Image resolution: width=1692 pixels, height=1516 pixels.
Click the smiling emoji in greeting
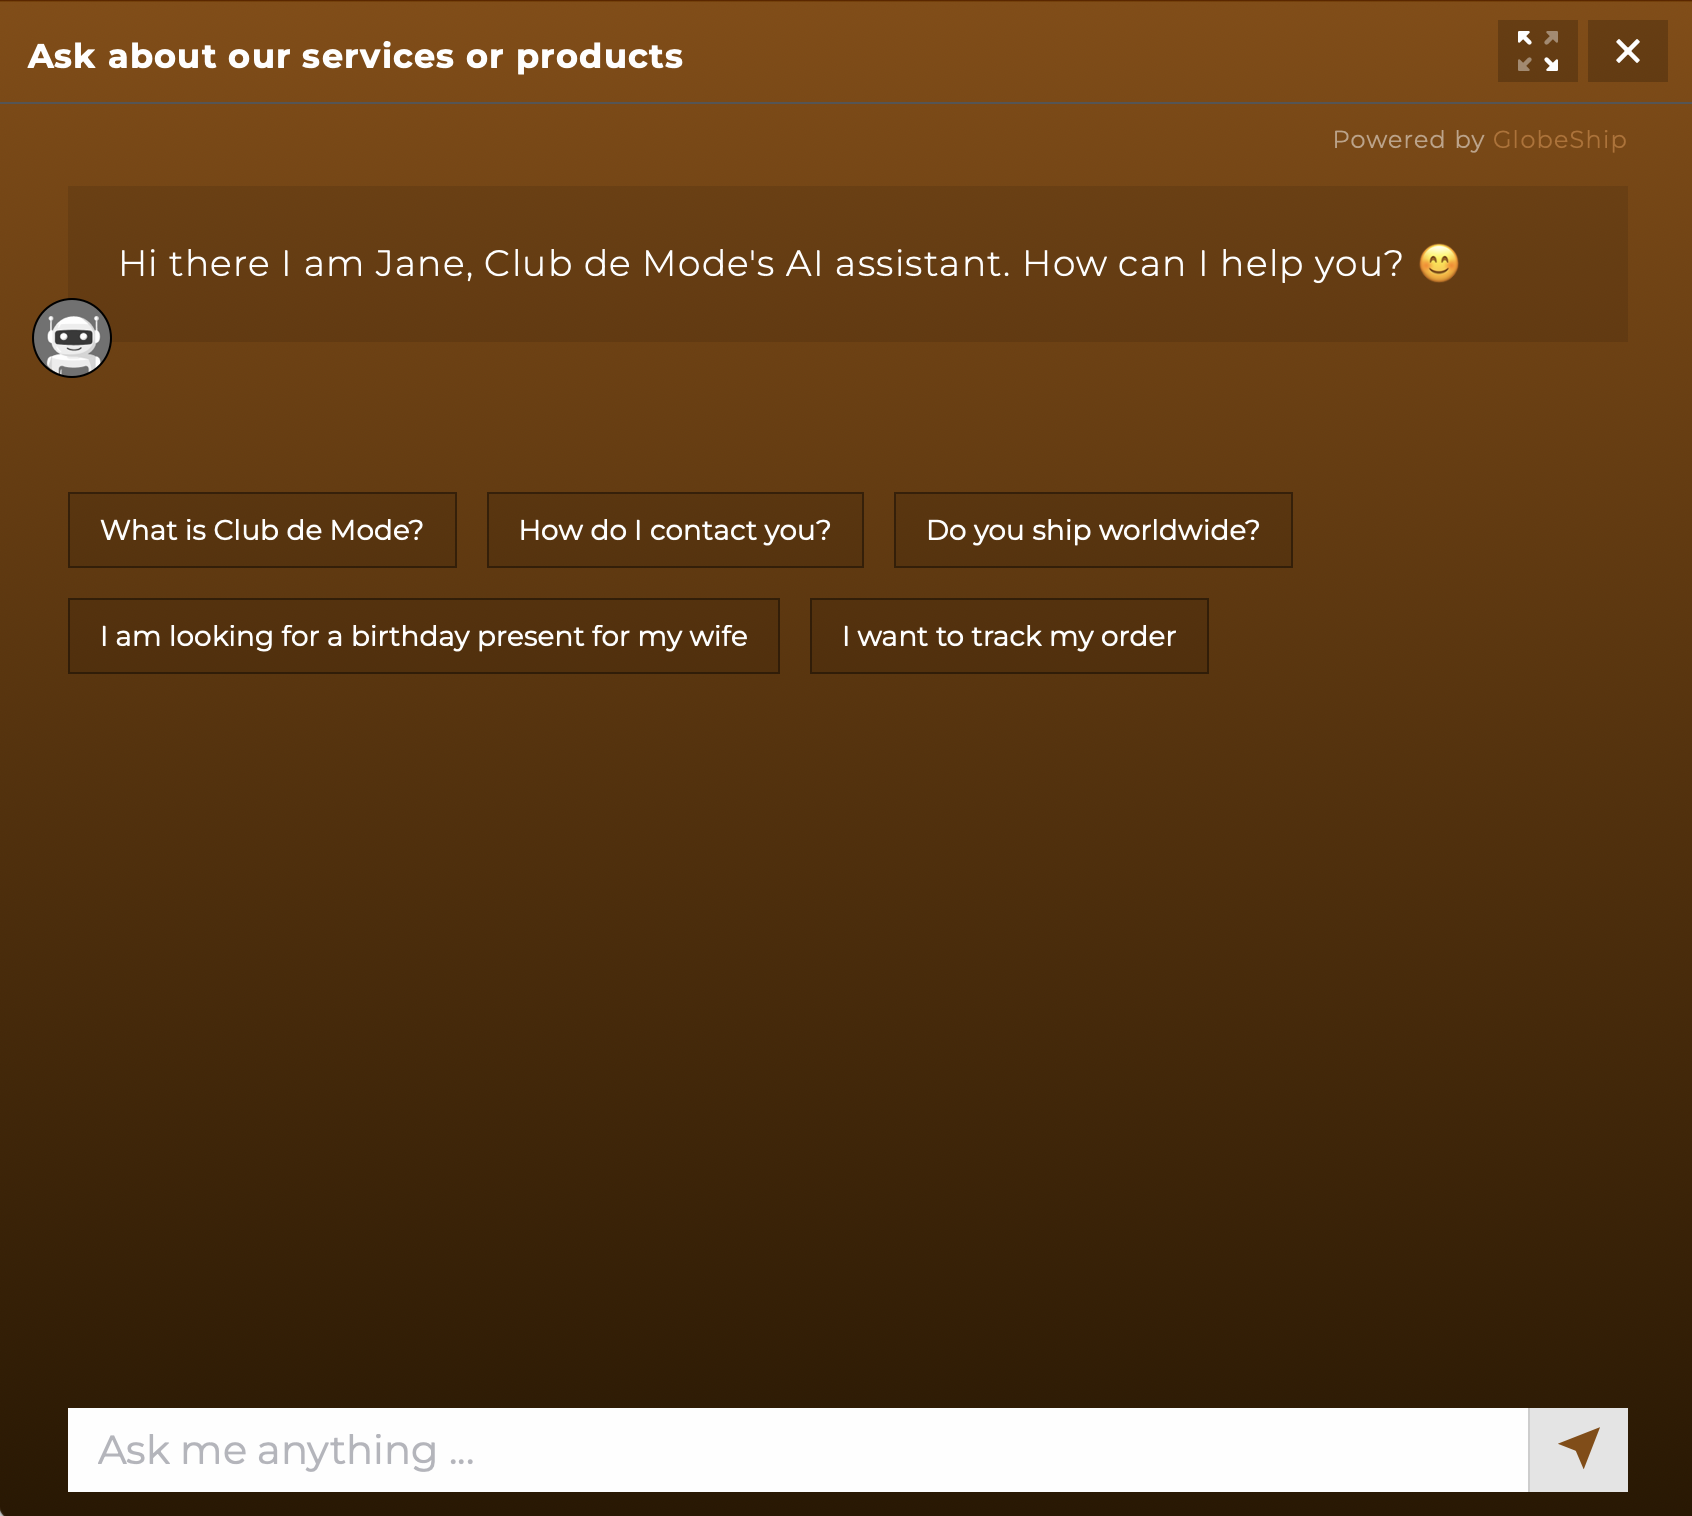pyautogui.click(x=1439, y=264)
